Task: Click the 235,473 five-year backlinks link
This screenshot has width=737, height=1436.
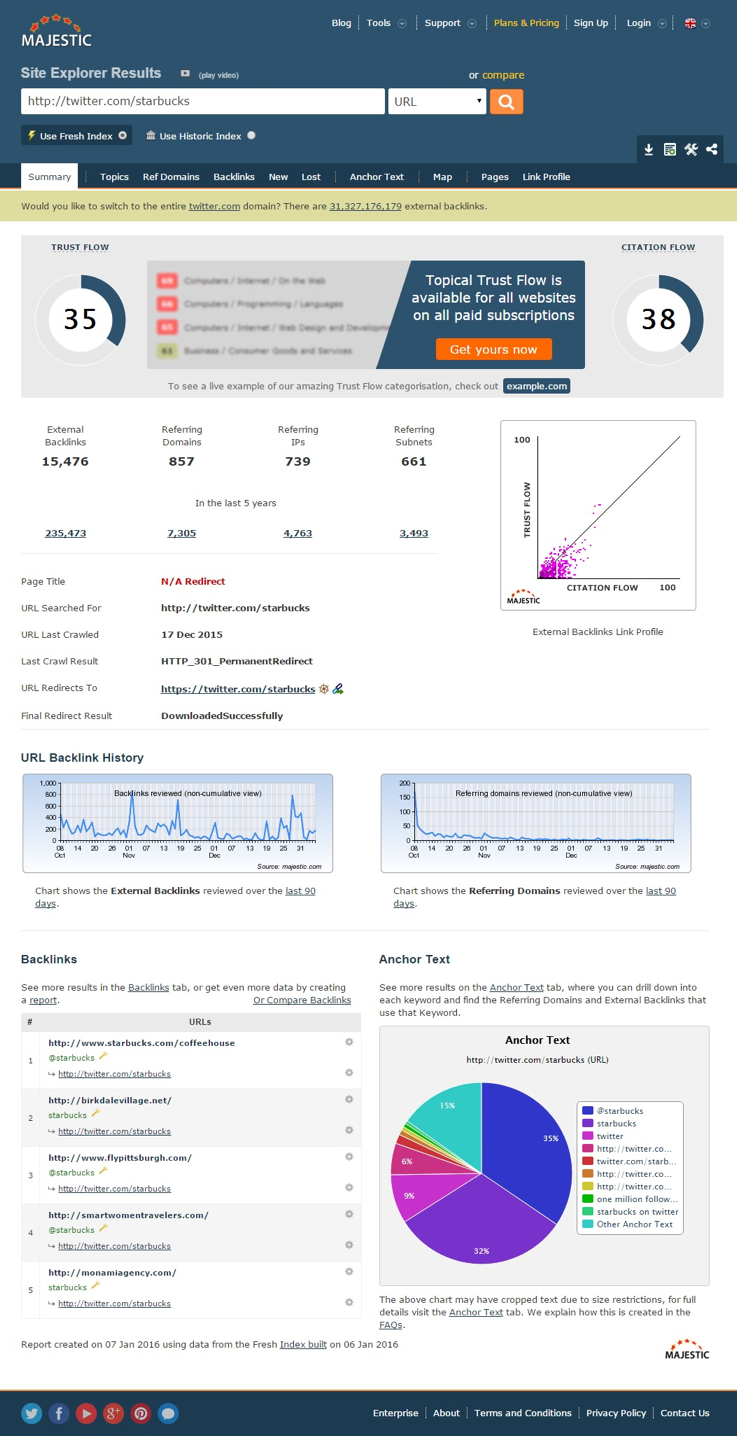Action: pos(65,533)
